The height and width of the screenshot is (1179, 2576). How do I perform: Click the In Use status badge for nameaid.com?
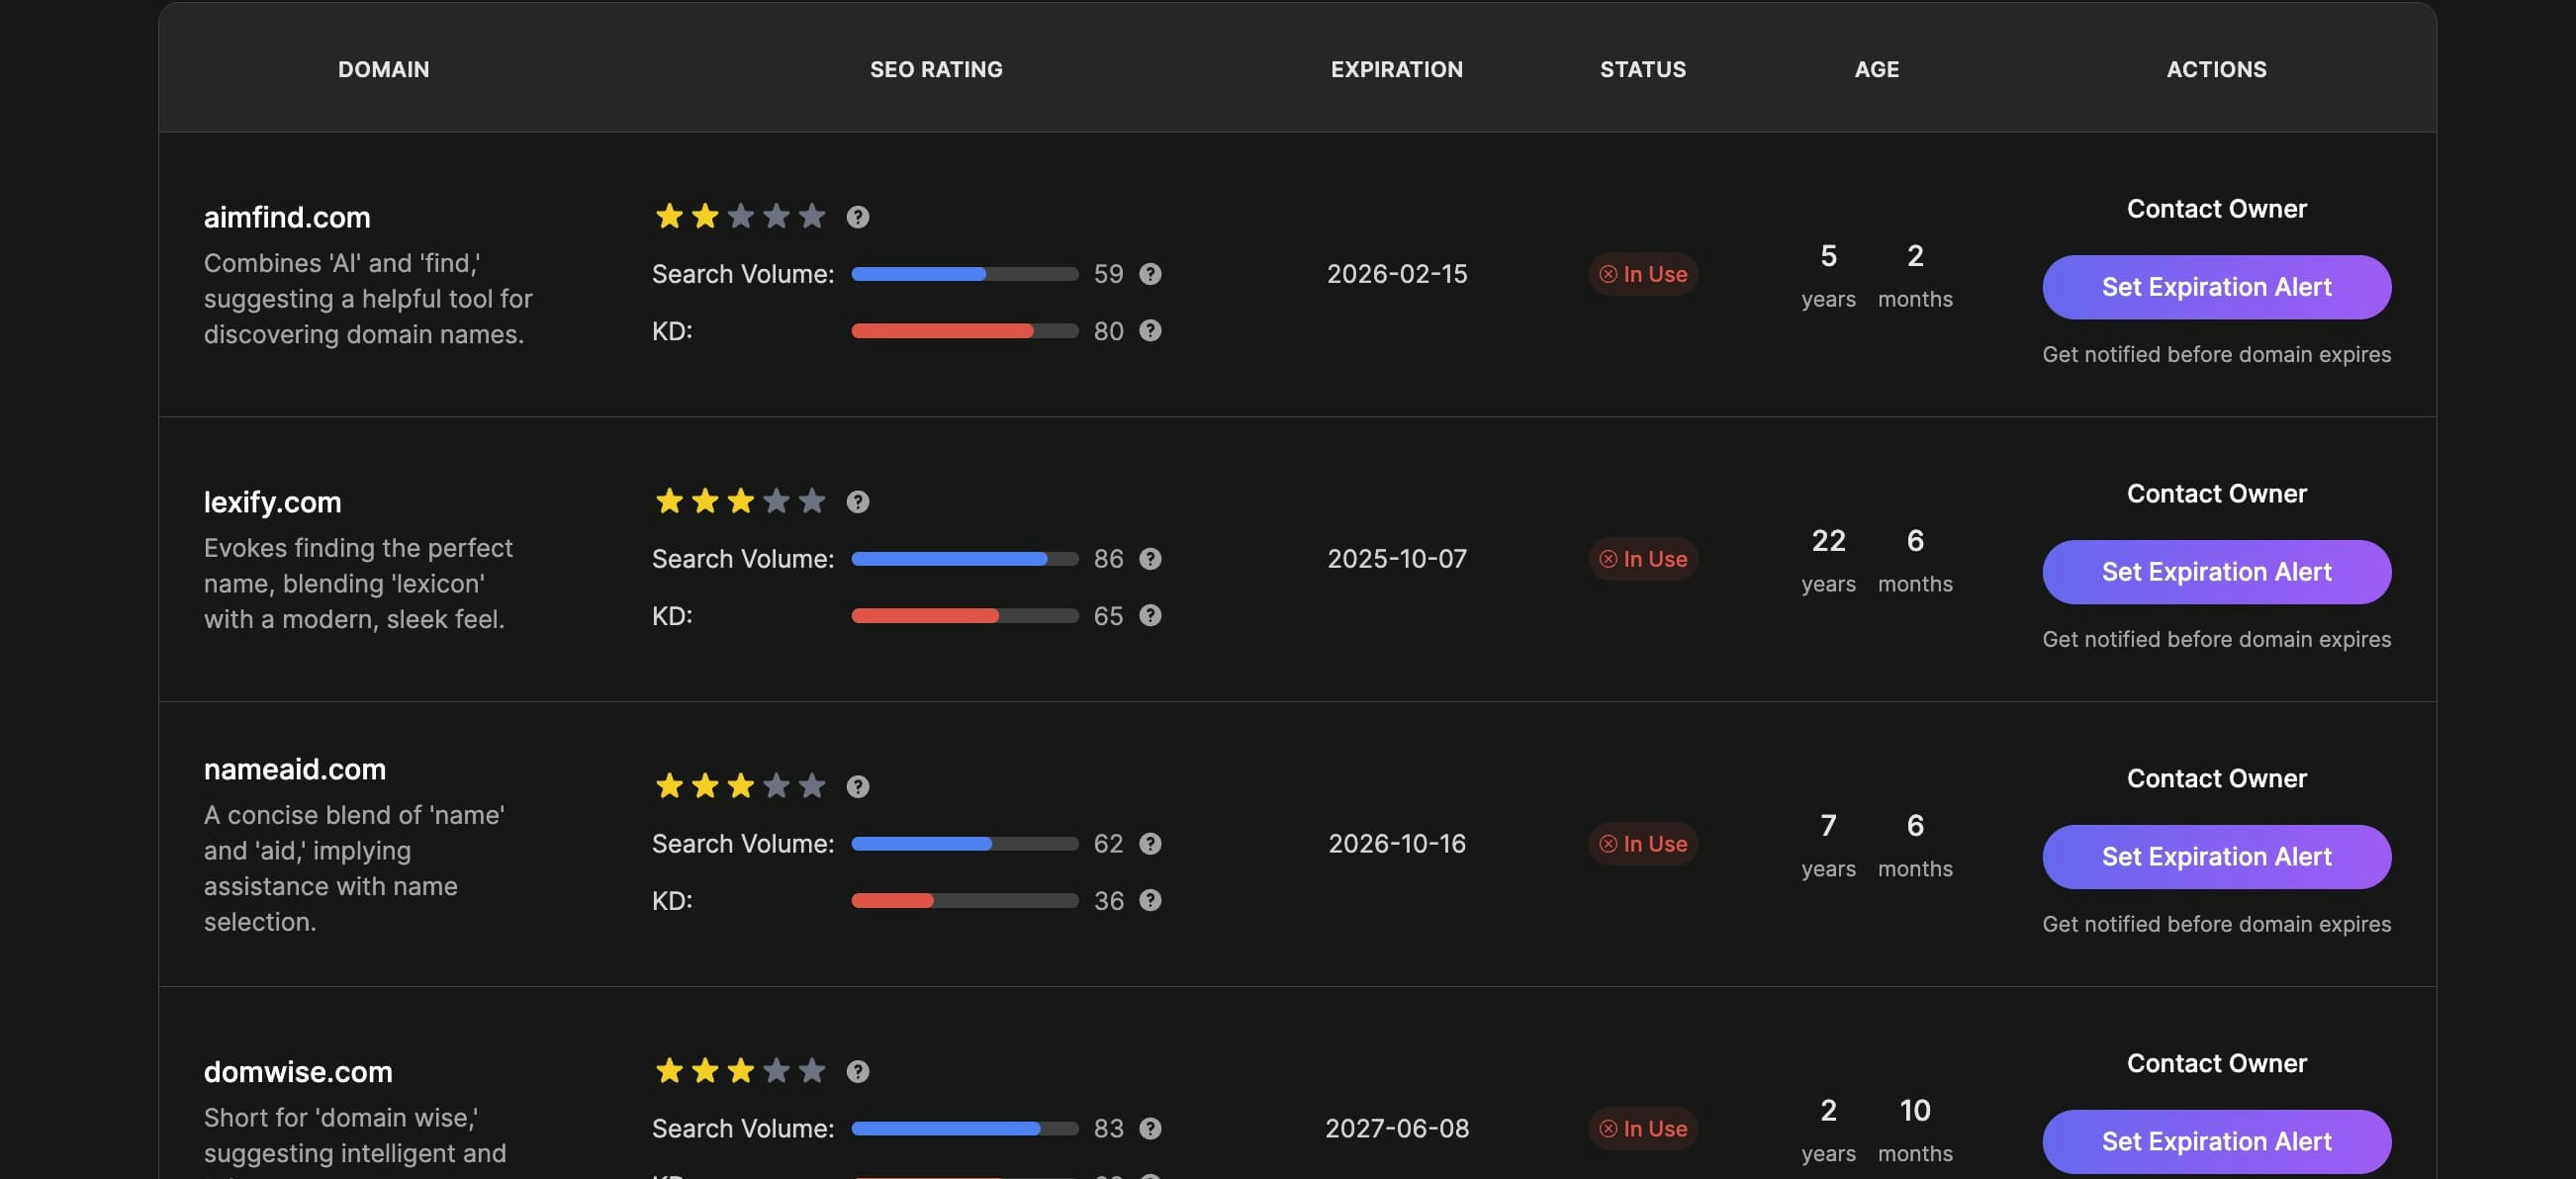(1642, 843)
